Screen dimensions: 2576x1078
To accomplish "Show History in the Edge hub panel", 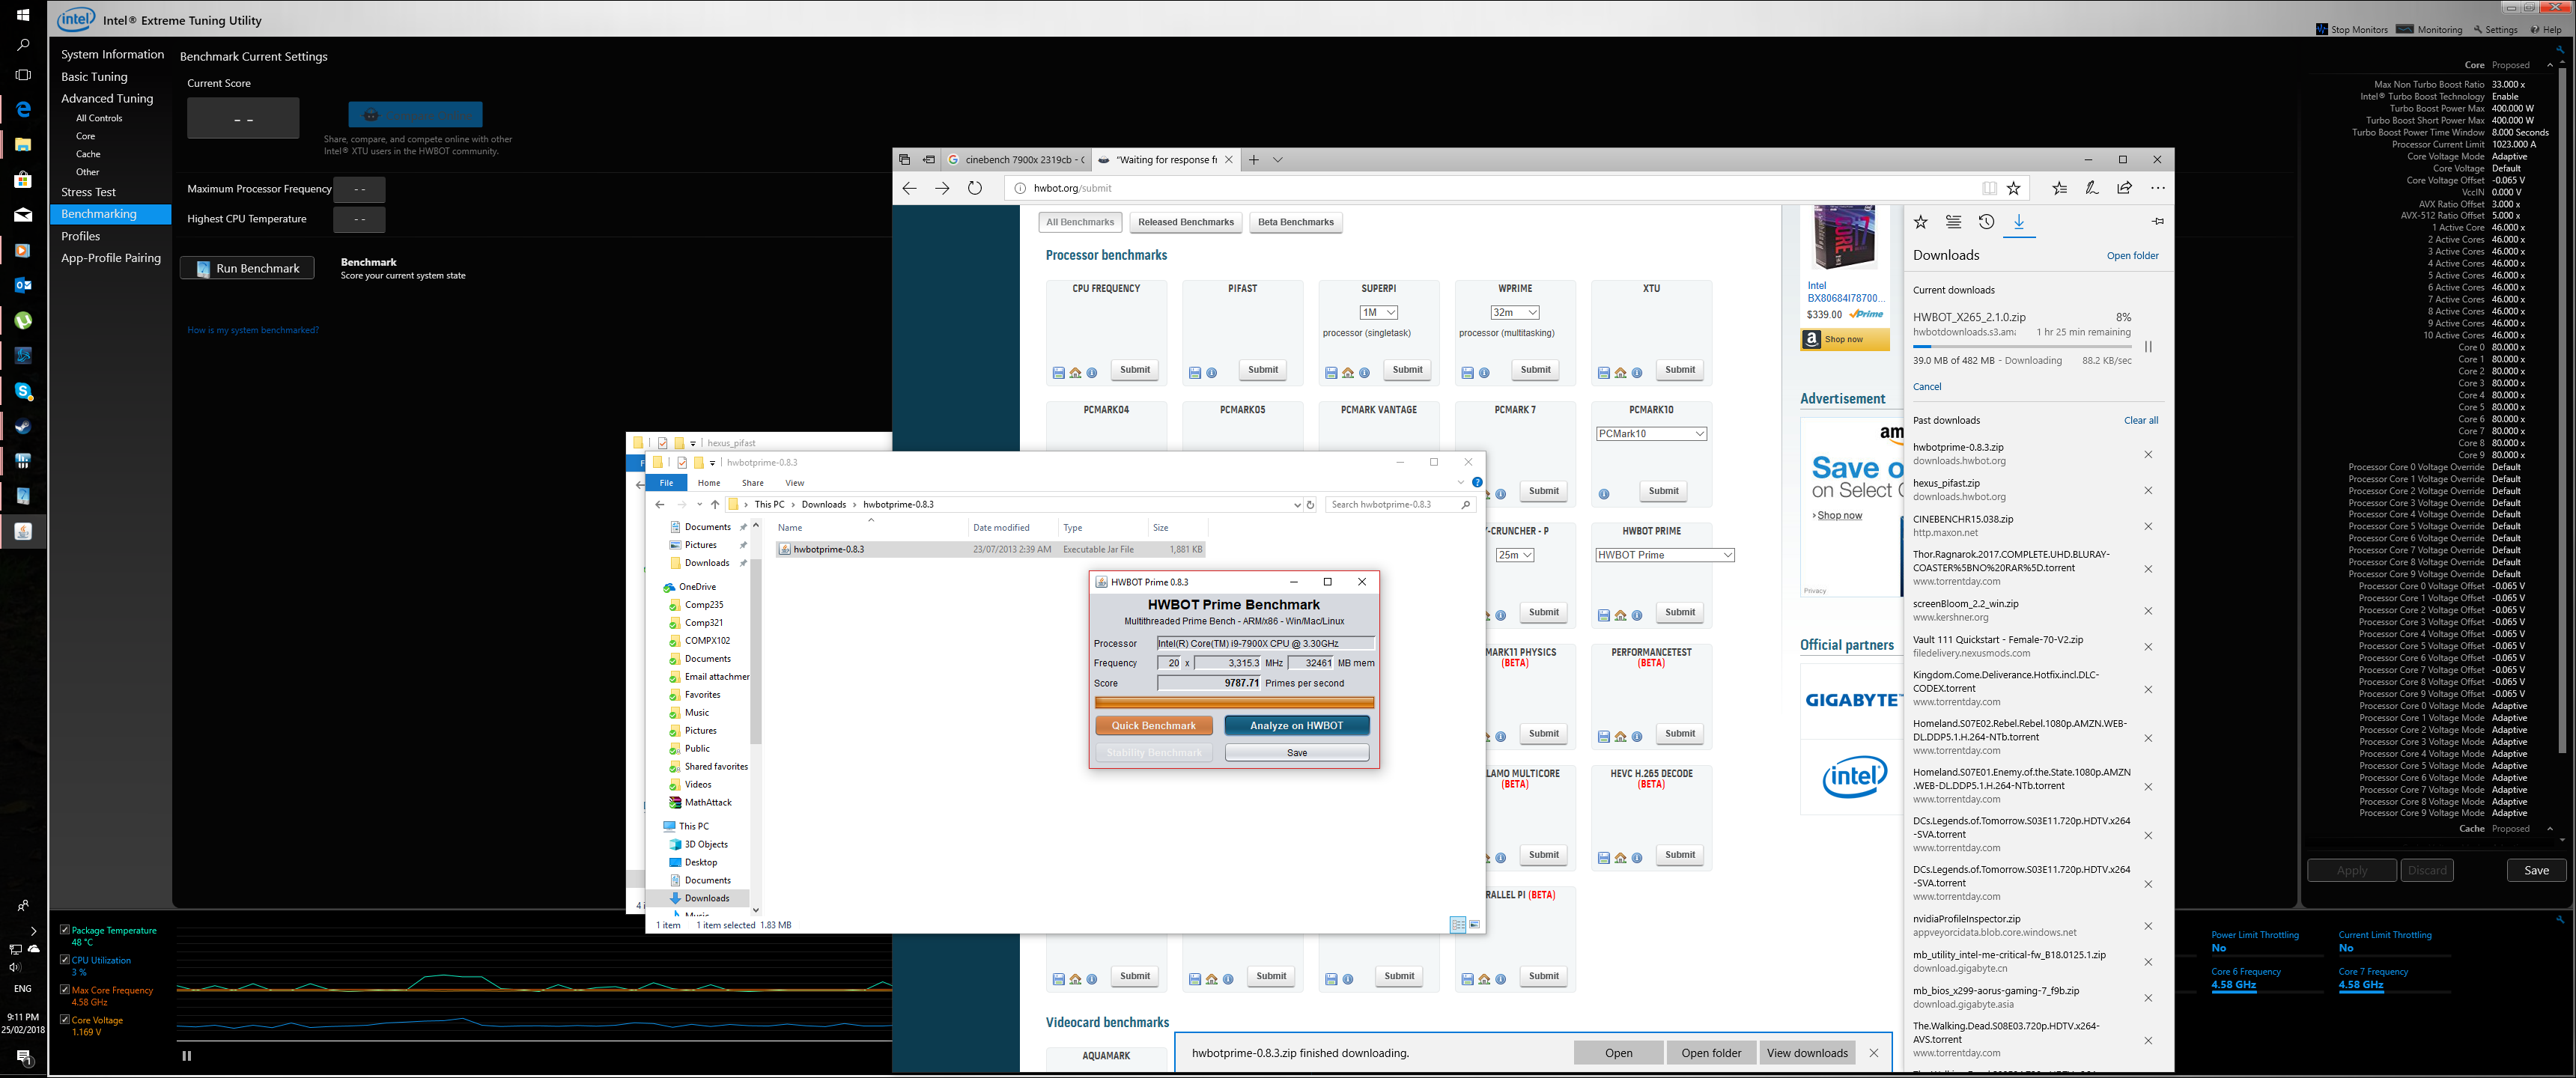I will click(x=1986, y=222).
